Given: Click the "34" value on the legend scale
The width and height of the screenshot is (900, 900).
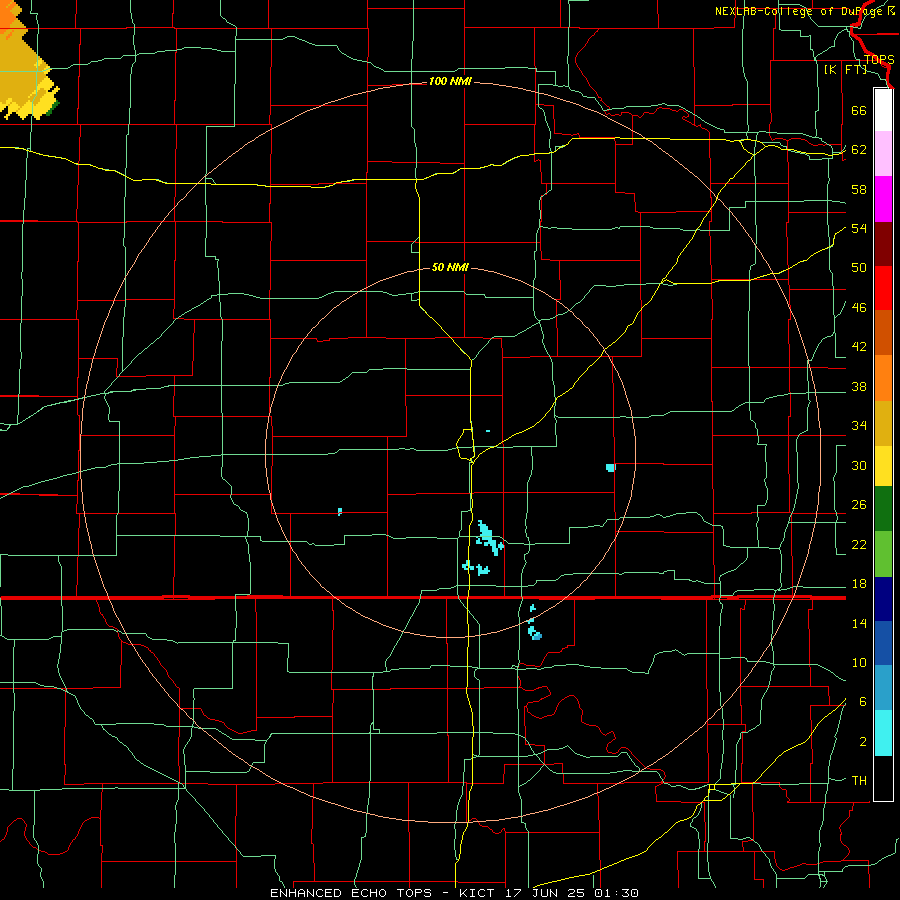Looking at the screenshot, I should [859, 425].
